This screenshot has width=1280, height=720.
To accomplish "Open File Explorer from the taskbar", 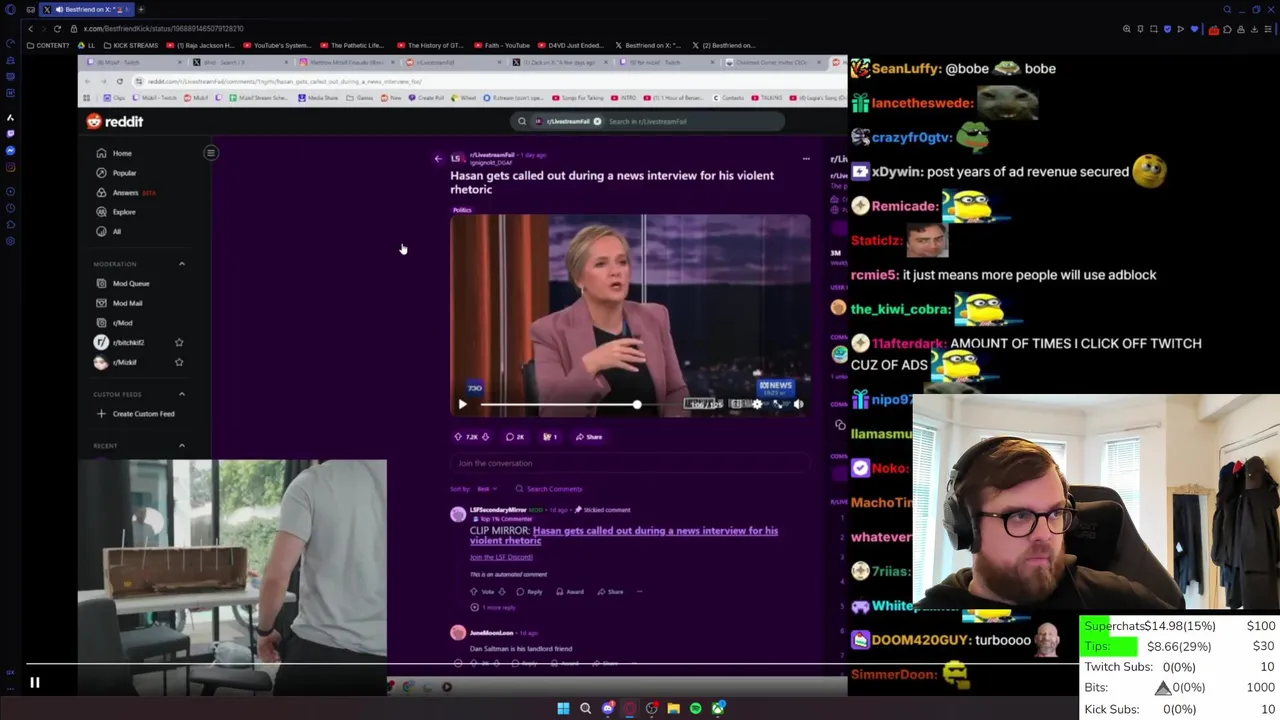I will tap(673, 709).
